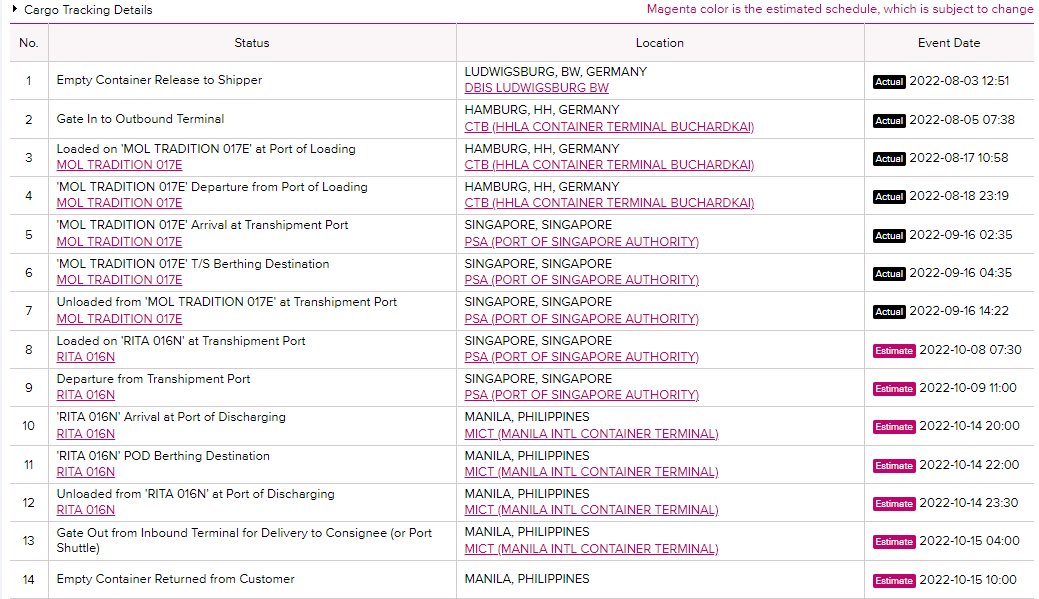Open RITA 016N link in row 8
The width and height of the screenshot is (1039, 599).
[x=85, y=356]
